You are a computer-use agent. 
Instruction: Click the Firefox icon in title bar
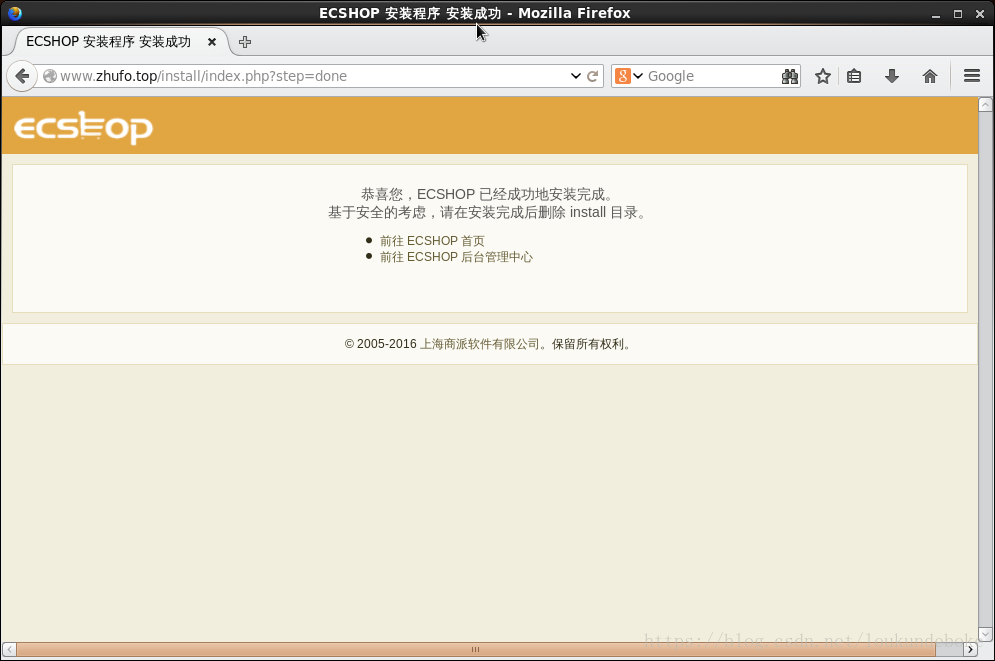[x=15, y=13]
